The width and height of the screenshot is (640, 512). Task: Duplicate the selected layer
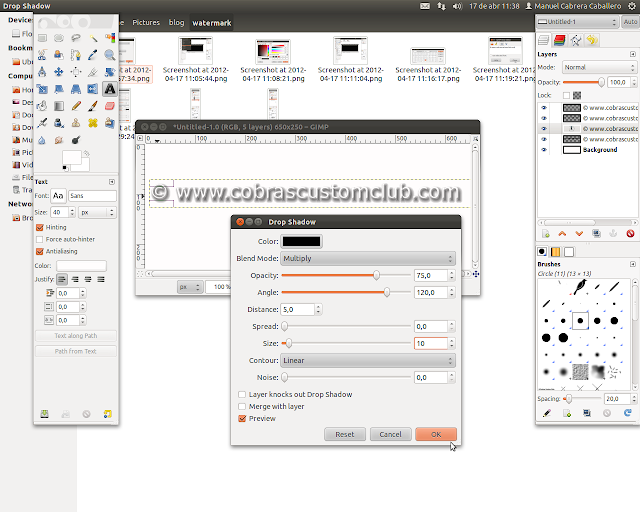[596, 234]
